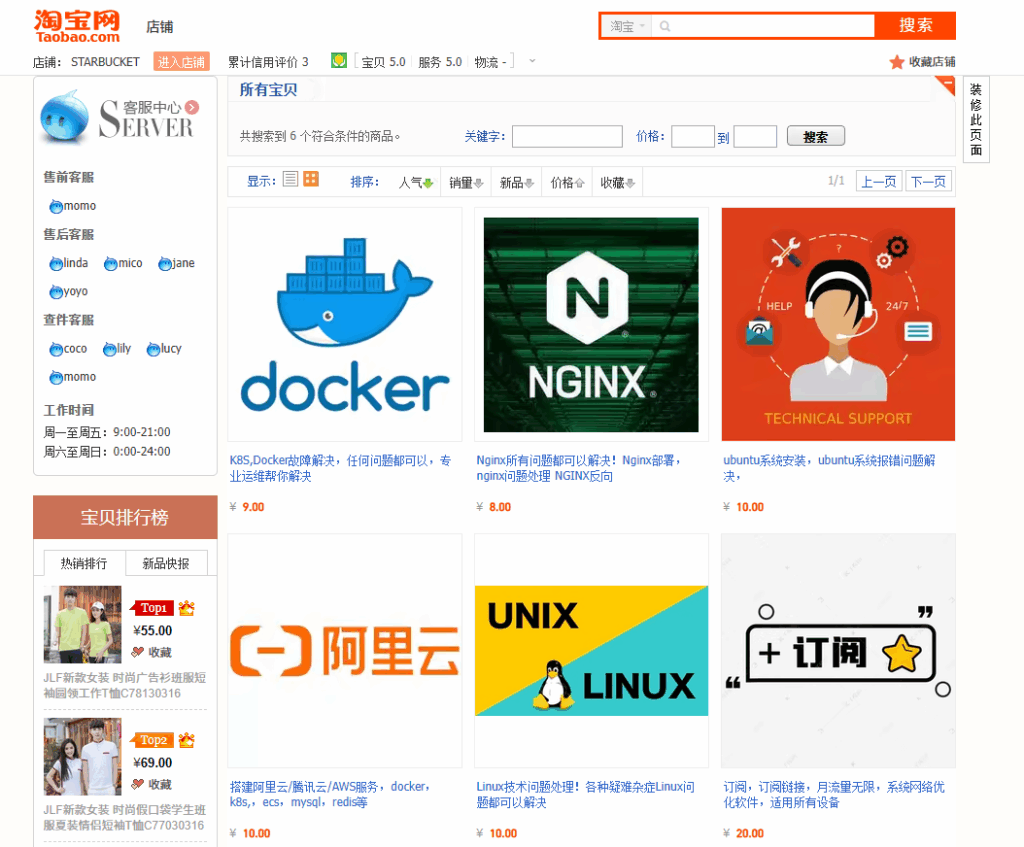Open the 淘宝 search scope dropdown
The image size is (1024, 847).
(628, 26)
